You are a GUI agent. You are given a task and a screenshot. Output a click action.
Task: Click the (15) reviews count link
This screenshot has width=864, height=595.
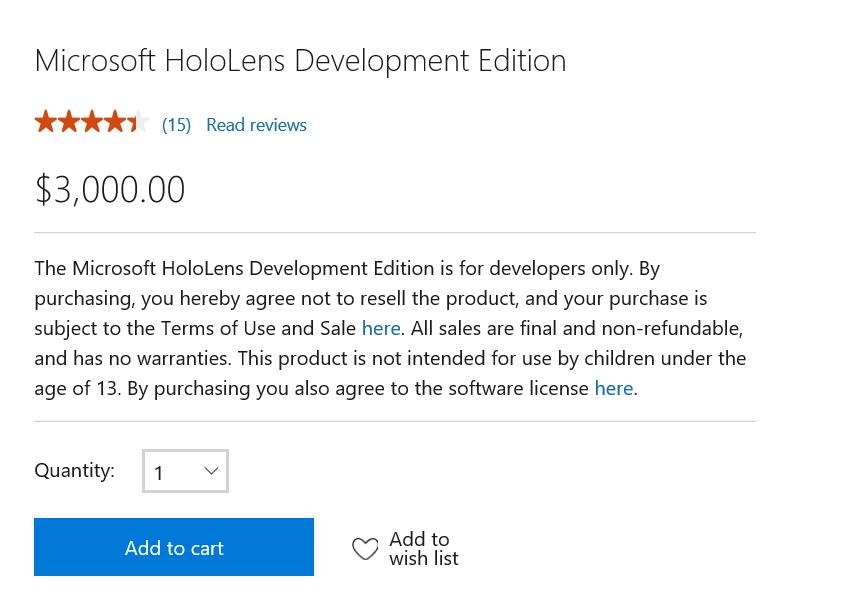pyautogui.click(x=176, y=123)
